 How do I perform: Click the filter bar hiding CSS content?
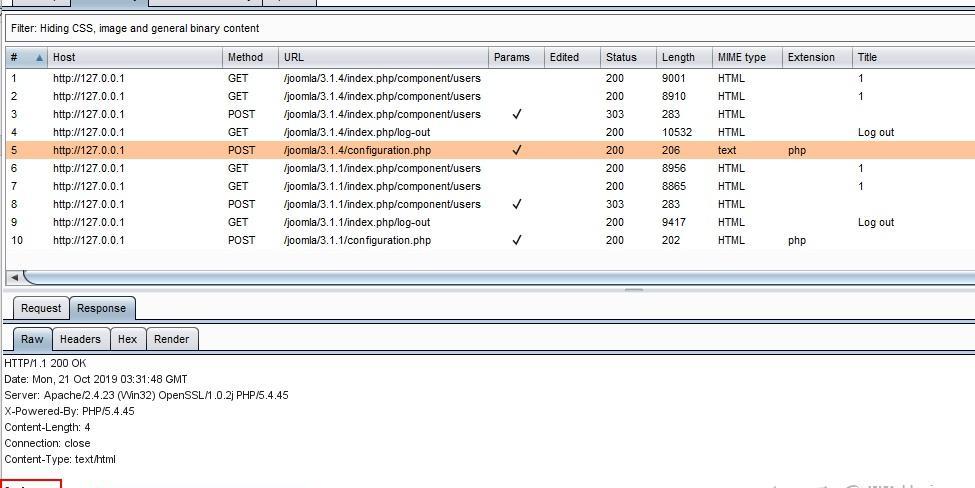click(x=490, y=29)
